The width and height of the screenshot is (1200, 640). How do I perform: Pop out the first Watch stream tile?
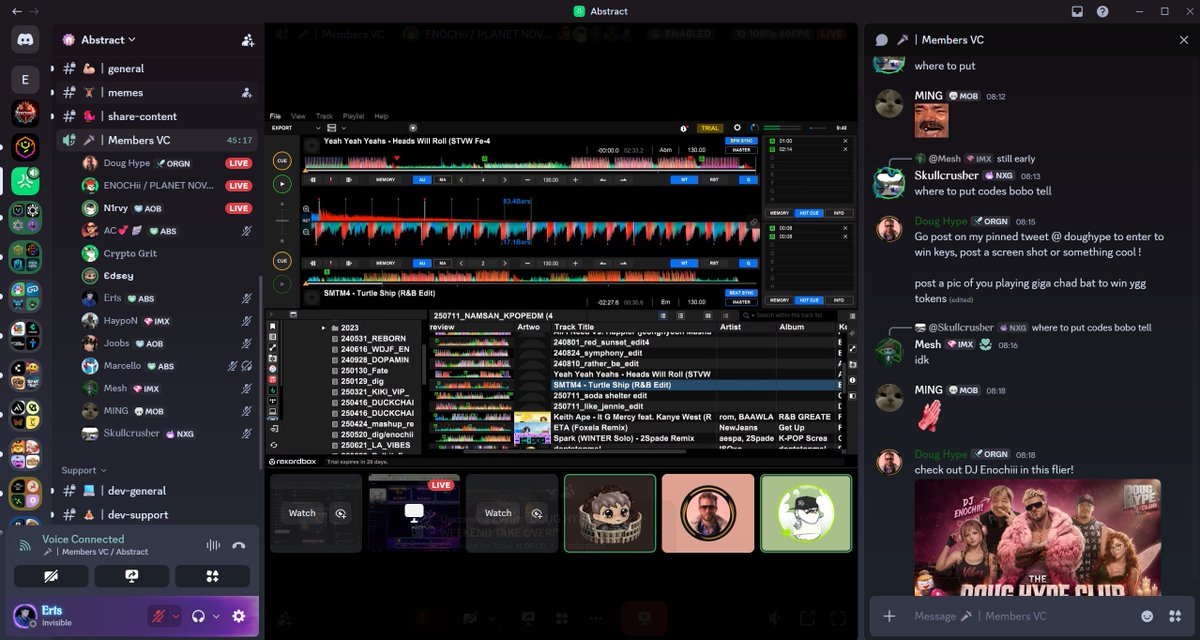click(x=340, y=513)
